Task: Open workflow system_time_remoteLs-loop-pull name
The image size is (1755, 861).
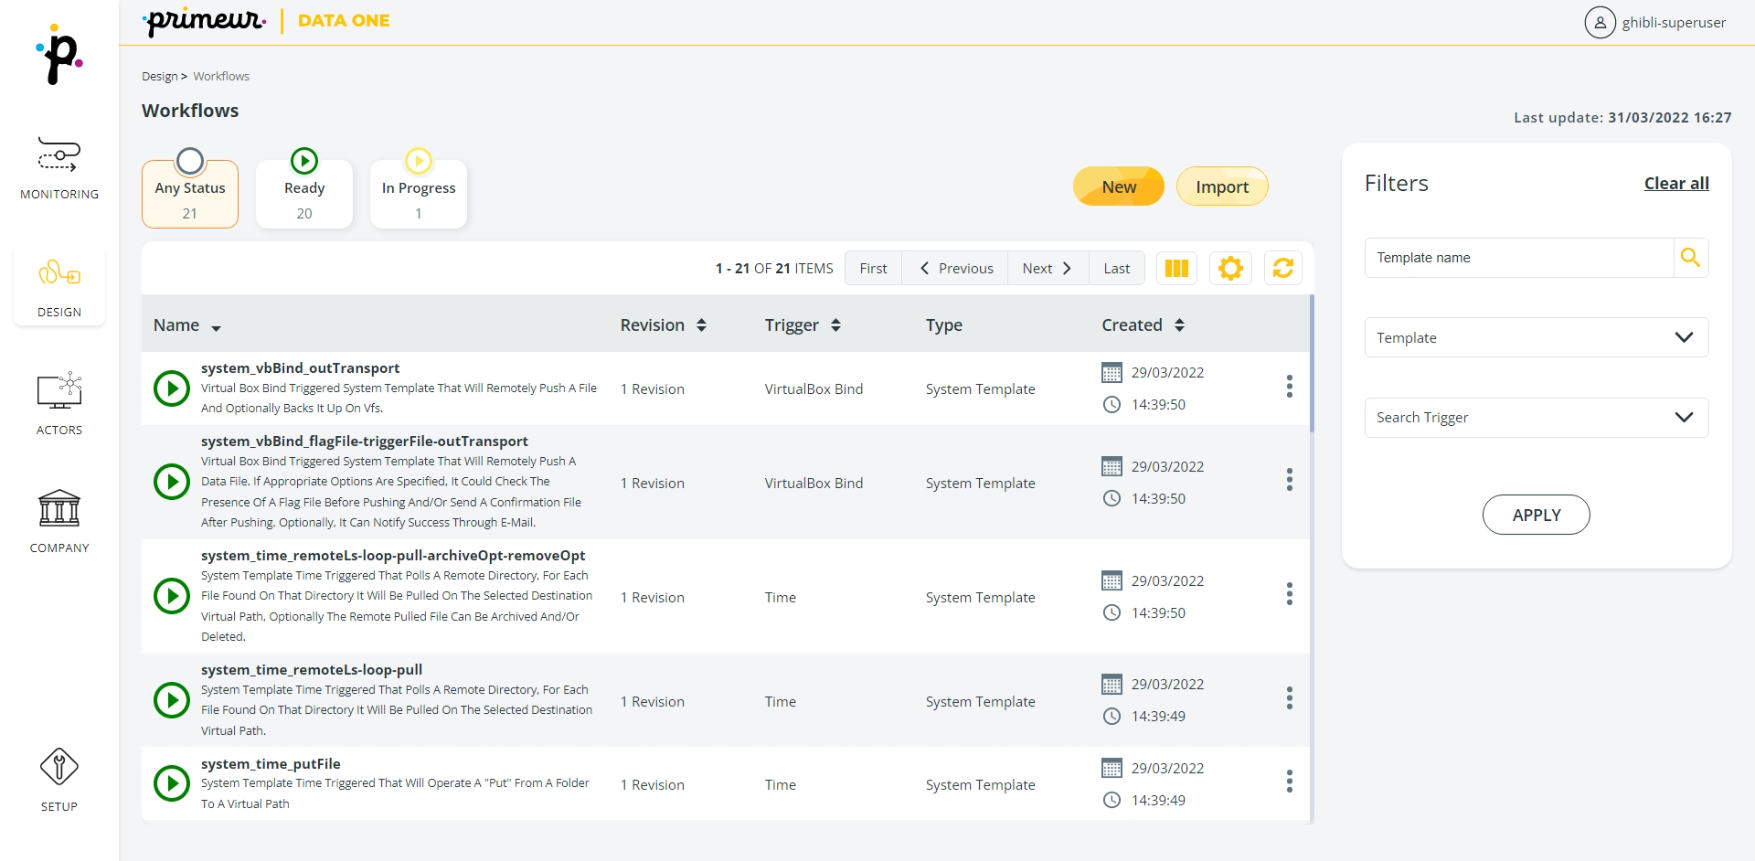Action: click(312, 670)
